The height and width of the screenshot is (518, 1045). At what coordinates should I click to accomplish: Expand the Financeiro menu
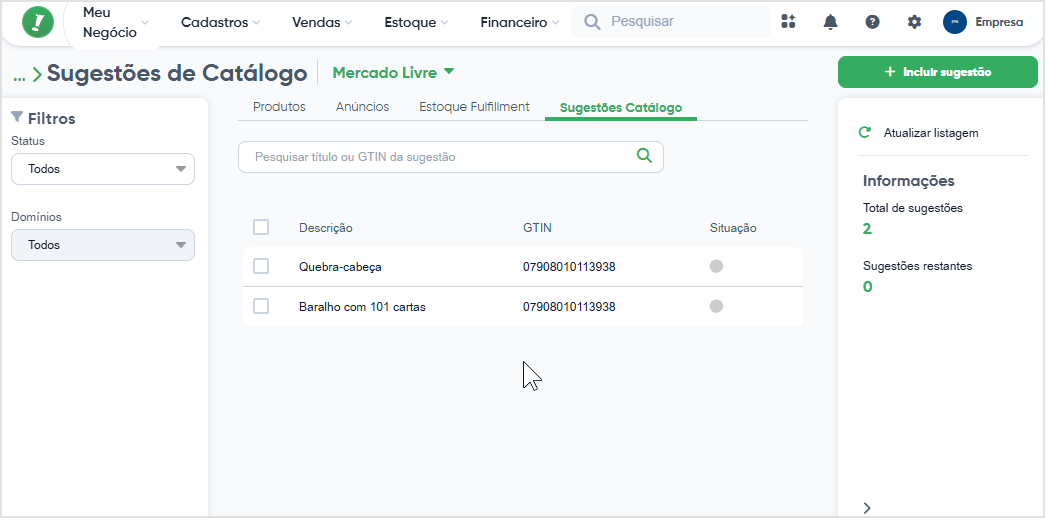522,23
